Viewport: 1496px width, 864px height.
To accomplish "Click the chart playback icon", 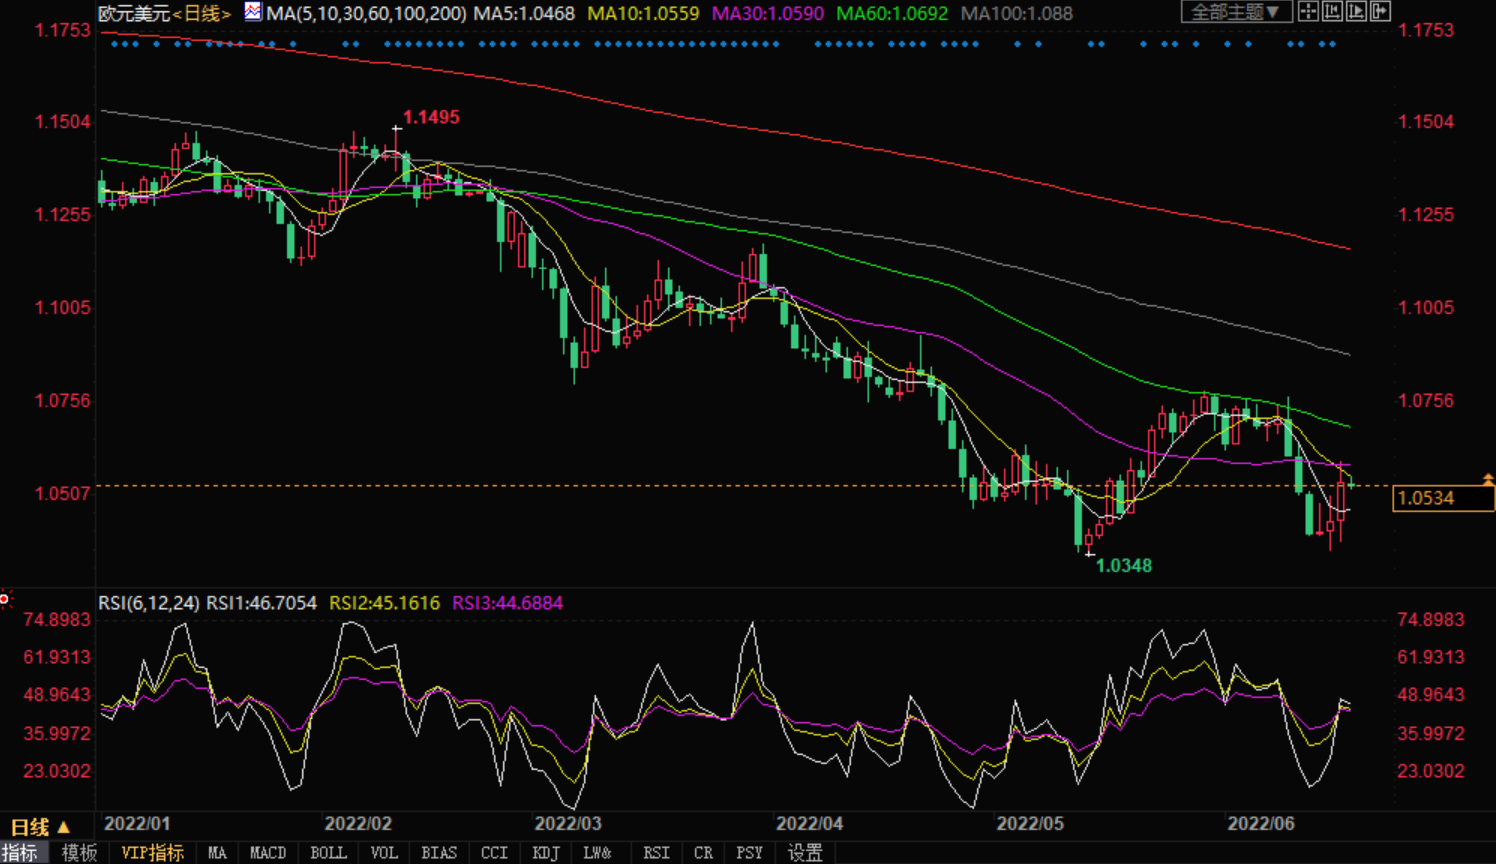I will tap(1356, 12).
